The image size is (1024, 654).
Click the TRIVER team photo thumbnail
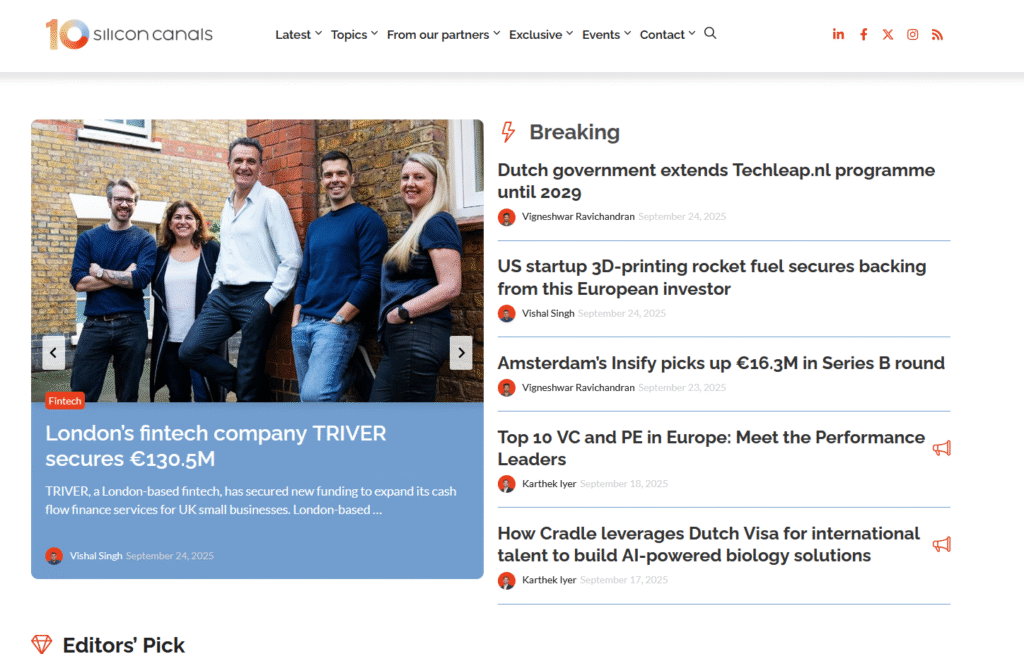pyautogui.click(x=257, y=260)
